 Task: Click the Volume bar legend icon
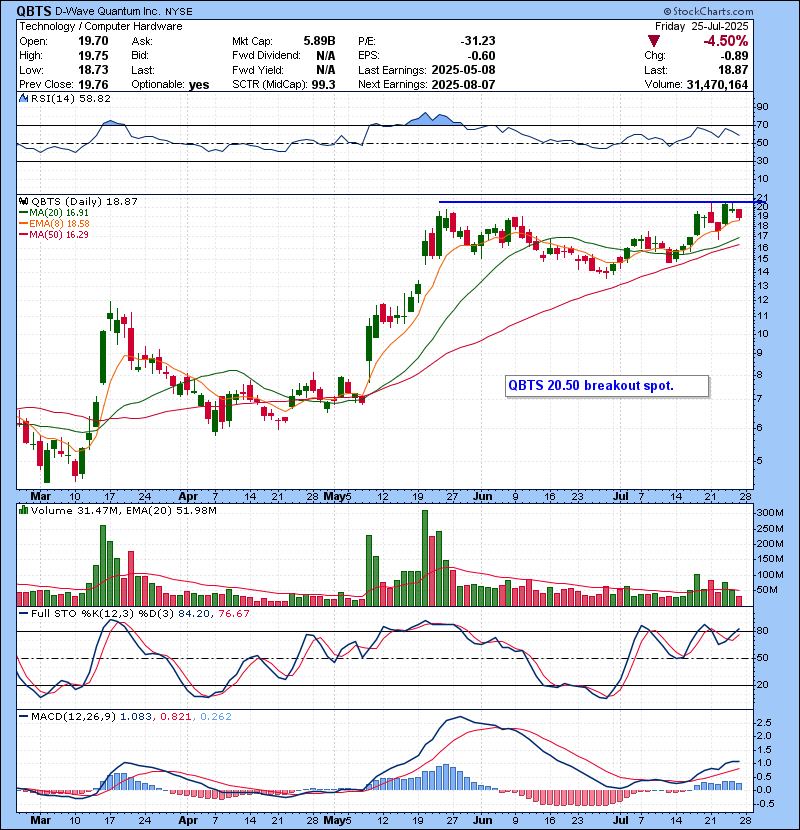[x=23, y=510]
